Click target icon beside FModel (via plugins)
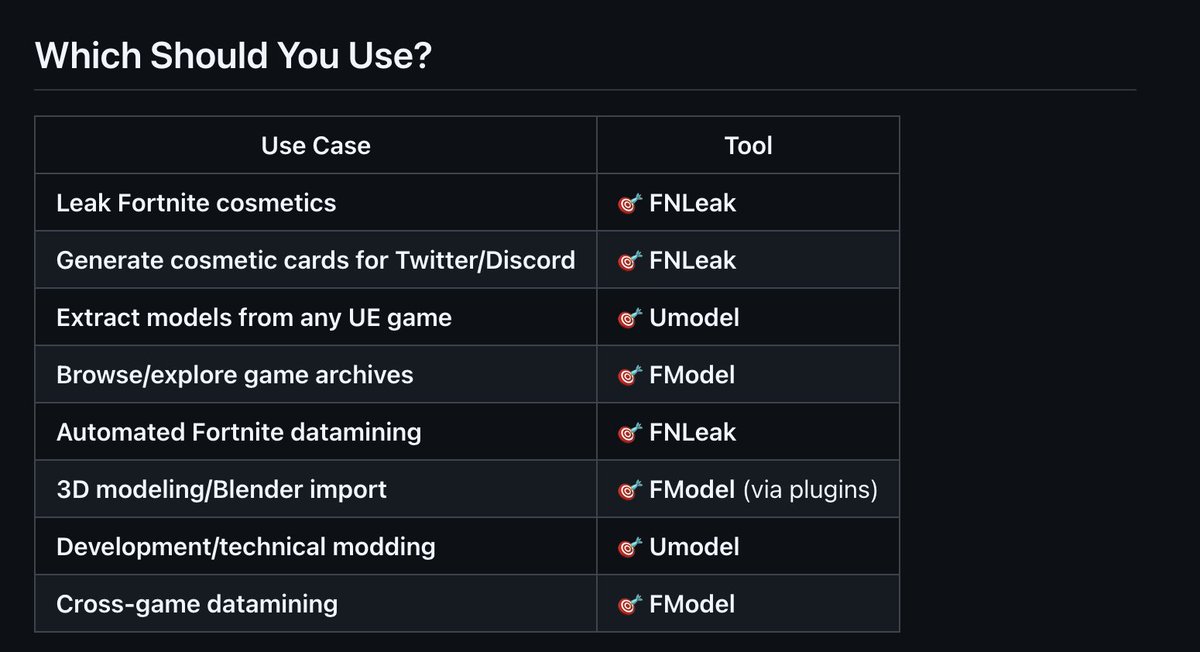The width and height of the screenshot is (1200, 652). [x=630, y=490]
